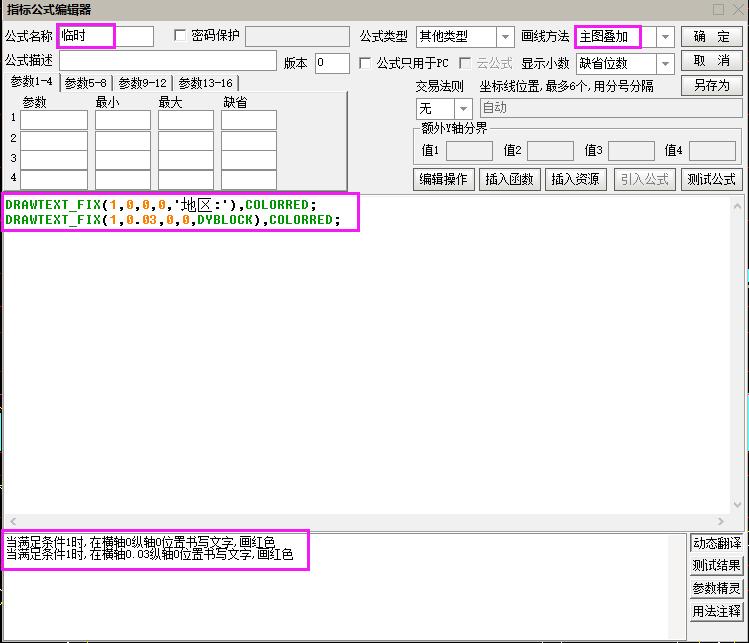This screenshot has height=643, width=749.
Task: Click the 测试公式 button
Action: click(711, 180)
